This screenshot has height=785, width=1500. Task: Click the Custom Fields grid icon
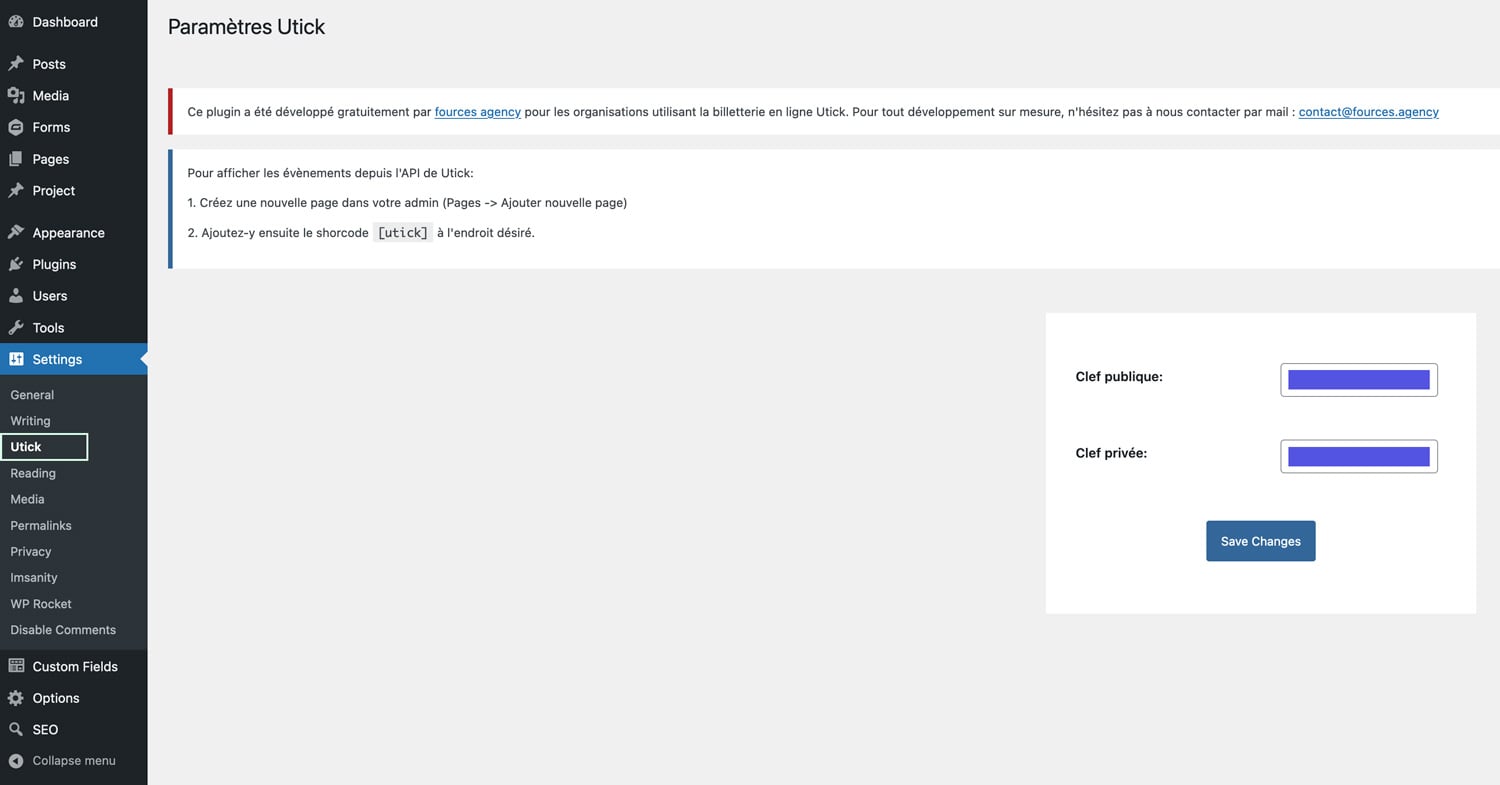(x=16, y=666)
